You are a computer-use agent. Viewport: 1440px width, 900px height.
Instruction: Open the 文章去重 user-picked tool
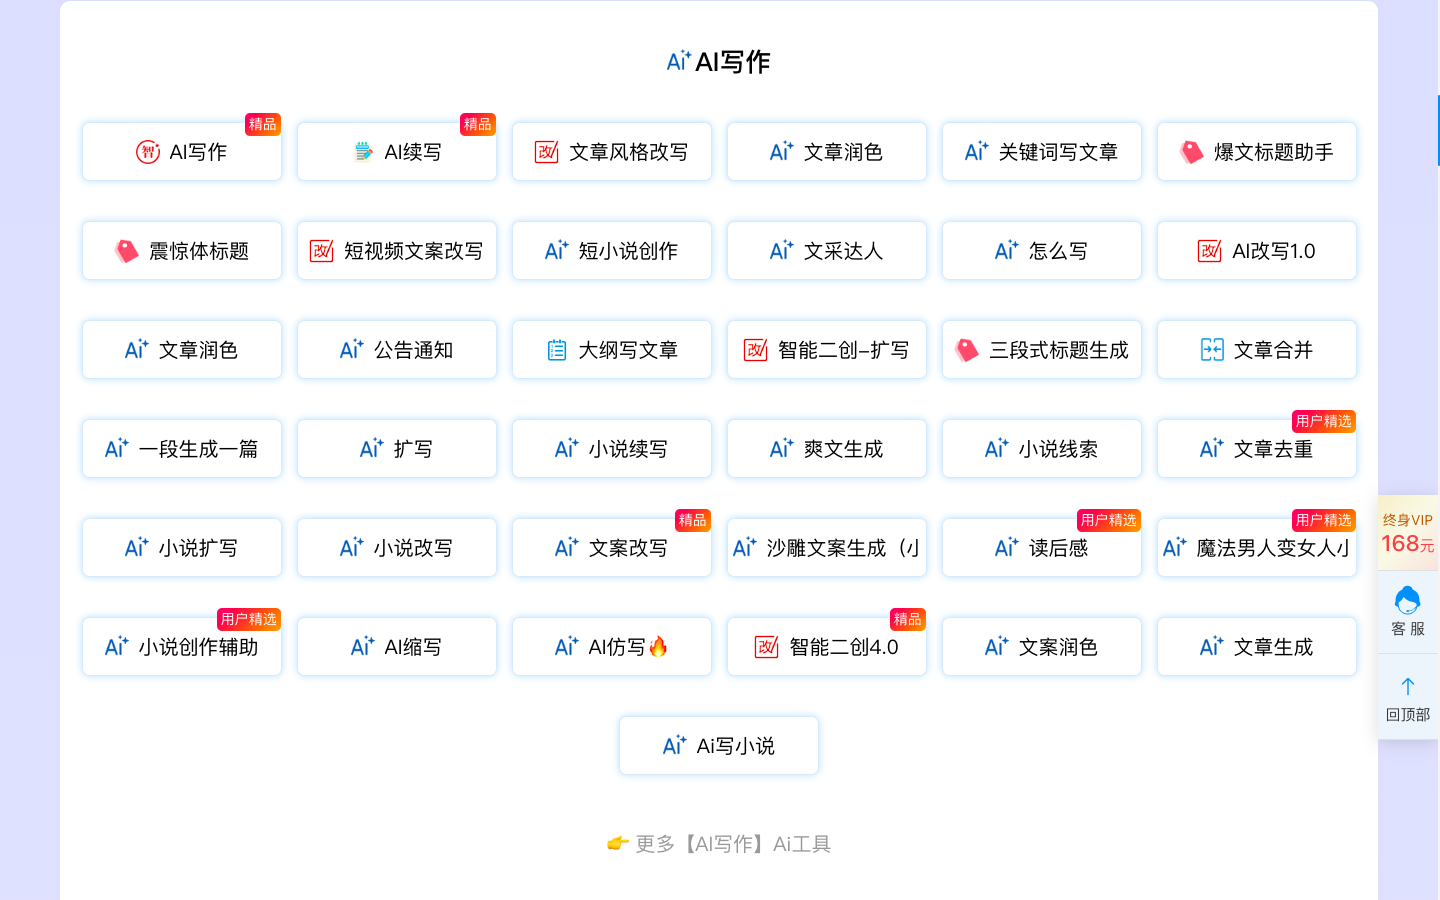click(x=1256, y=449)
